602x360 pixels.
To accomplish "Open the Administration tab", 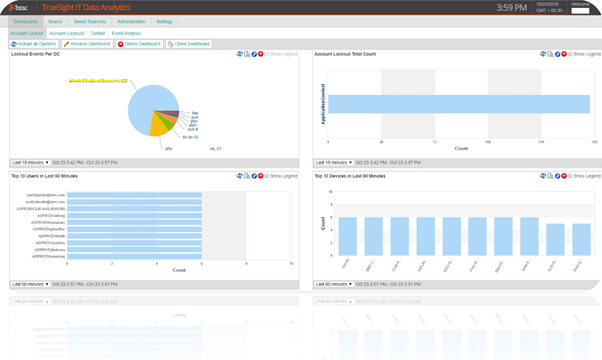I will (x=131, y=21).
